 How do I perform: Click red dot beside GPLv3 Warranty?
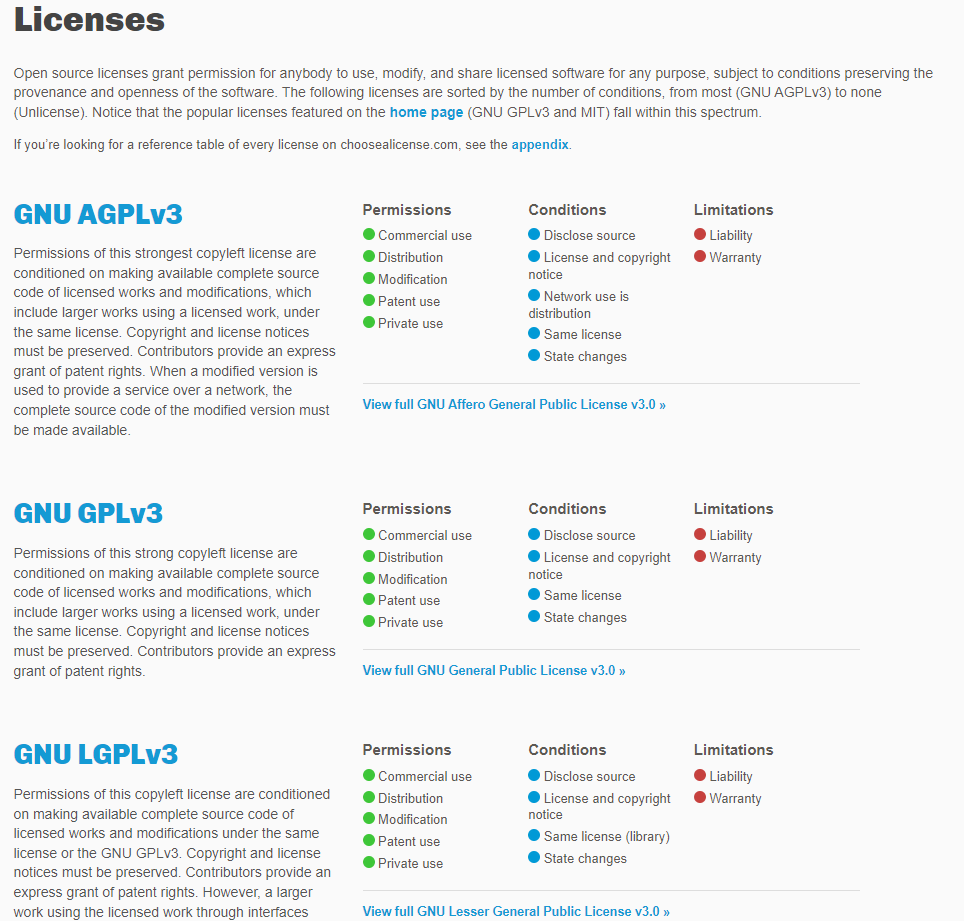(700, 556)
